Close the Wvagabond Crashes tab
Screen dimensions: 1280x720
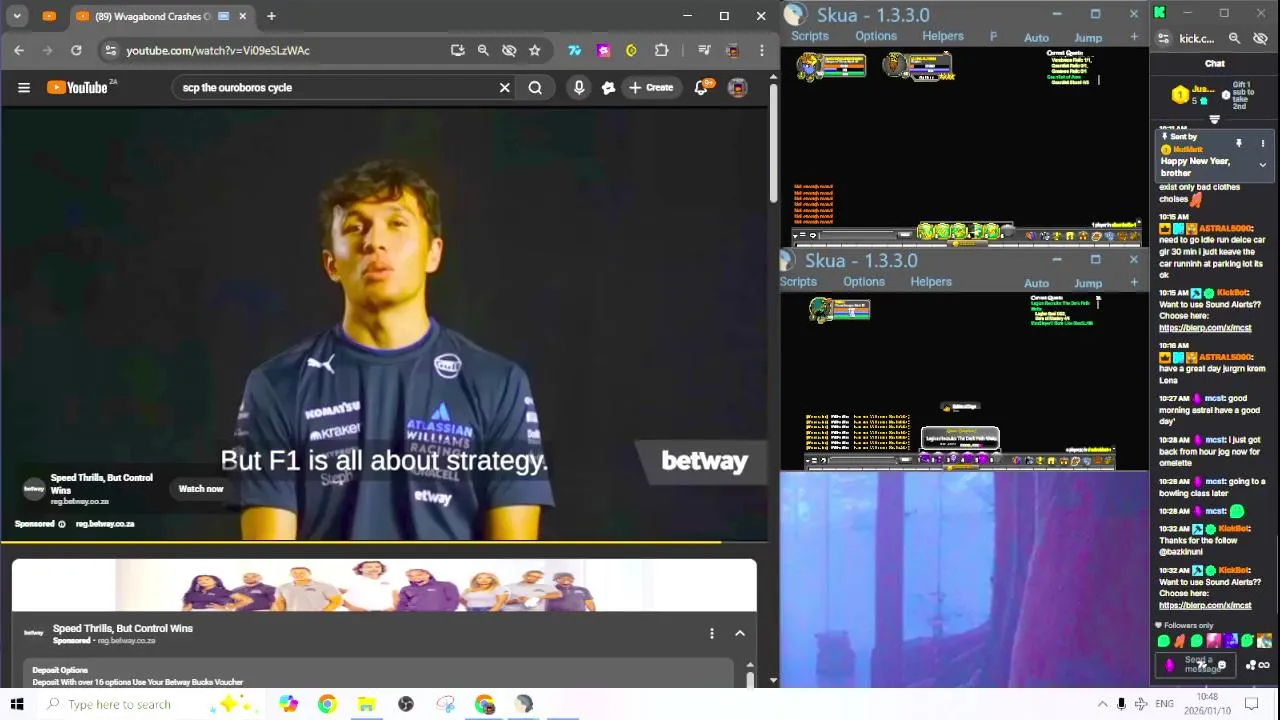coord(242,16)
